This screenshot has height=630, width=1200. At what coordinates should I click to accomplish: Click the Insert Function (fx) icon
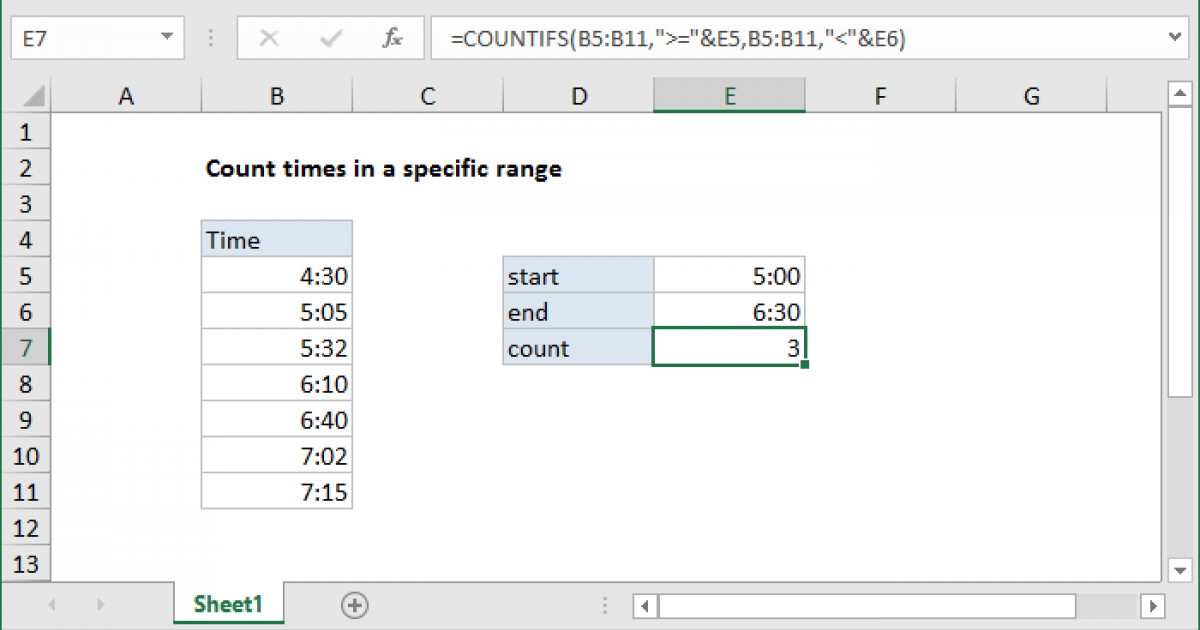tap(390, 38)
